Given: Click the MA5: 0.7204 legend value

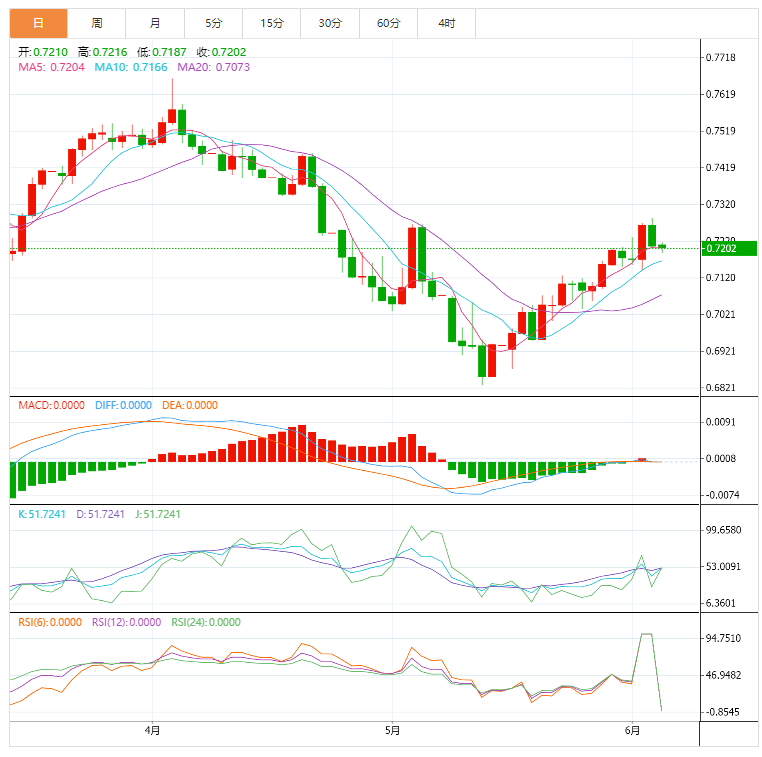Looking at the screenshot, I should pos(52,67).
